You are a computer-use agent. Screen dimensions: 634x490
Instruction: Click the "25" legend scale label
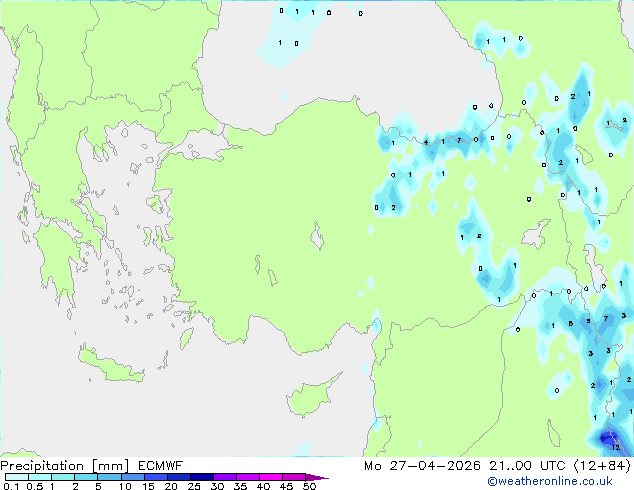click(x=194, y=486)
